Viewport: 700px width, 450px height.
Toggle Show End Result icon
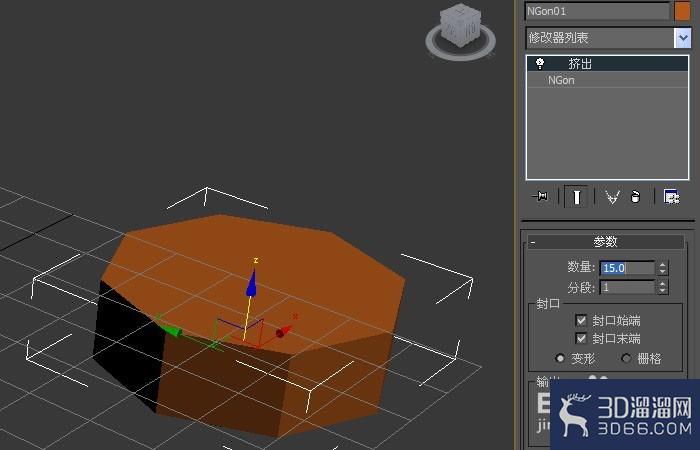click(x=576, y=196)
